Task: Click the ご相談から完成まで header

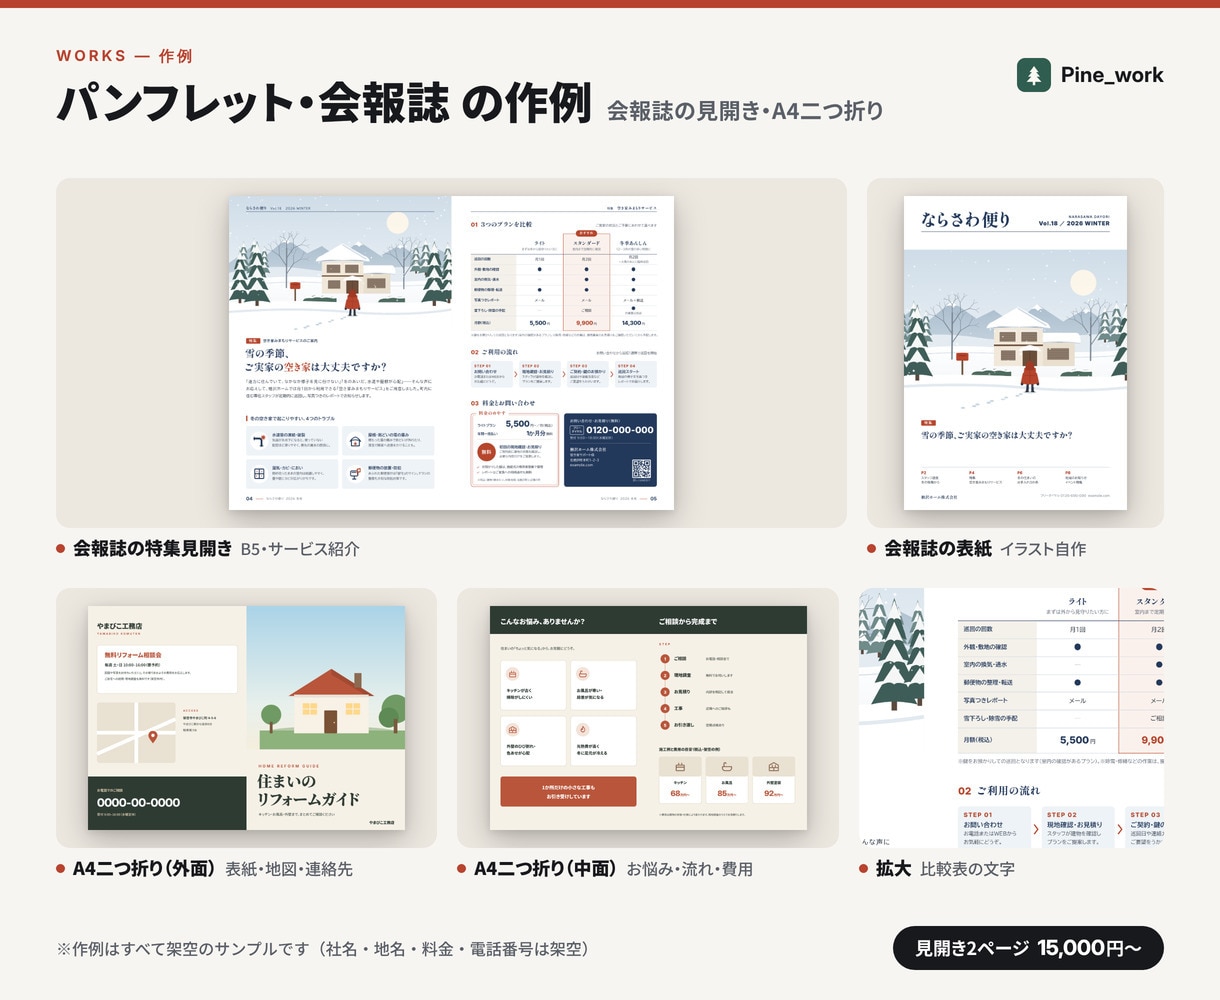Action: [x=688, y=621]
